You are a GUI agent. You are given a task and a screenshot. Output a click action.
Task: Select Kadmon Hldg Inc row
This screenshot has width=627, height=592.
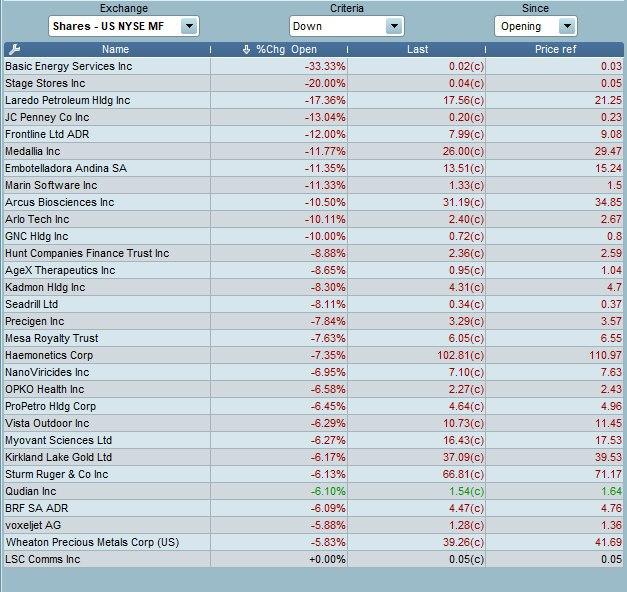point(314,287)
